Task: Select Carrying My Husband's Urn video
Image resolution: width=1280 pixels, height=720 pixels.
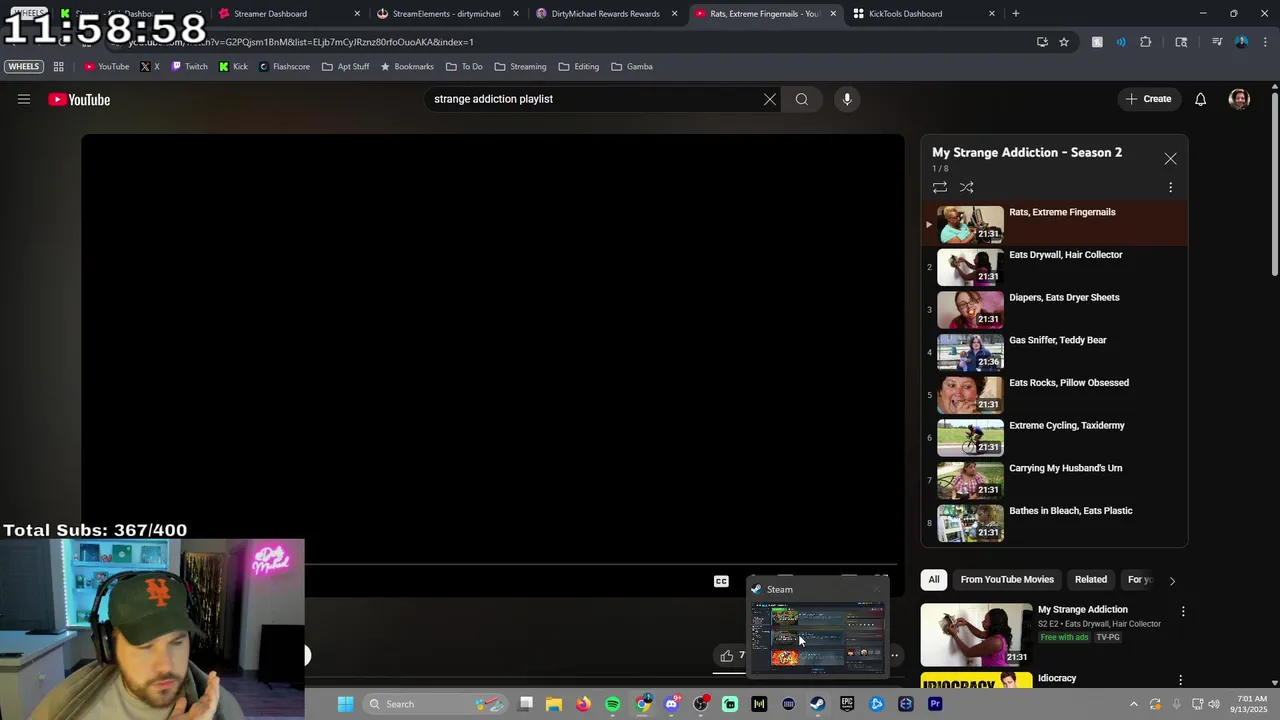Action: pos(1054,481)
